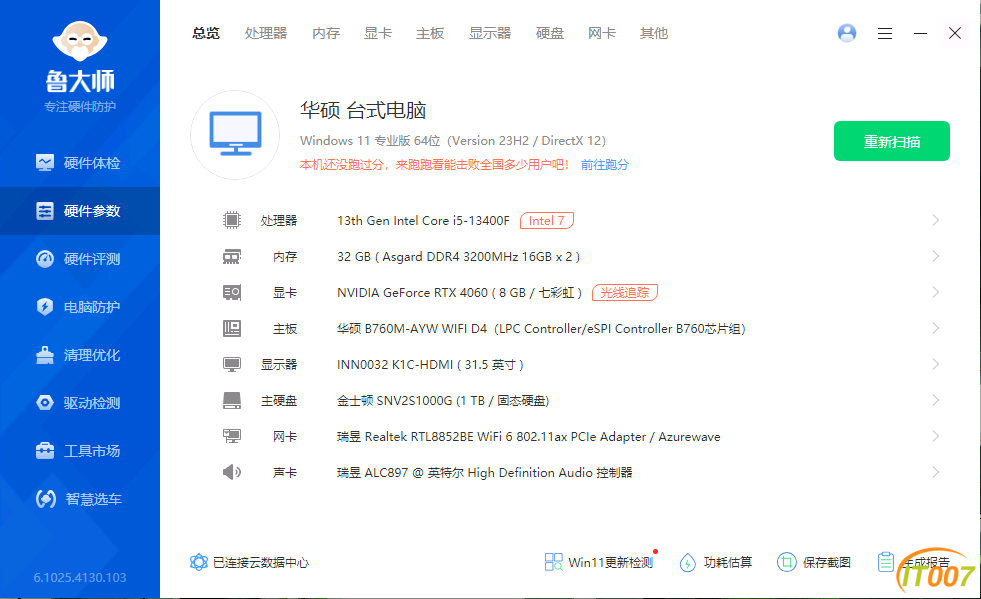Switch to 处理器 tab

click(x=266, y=33)
